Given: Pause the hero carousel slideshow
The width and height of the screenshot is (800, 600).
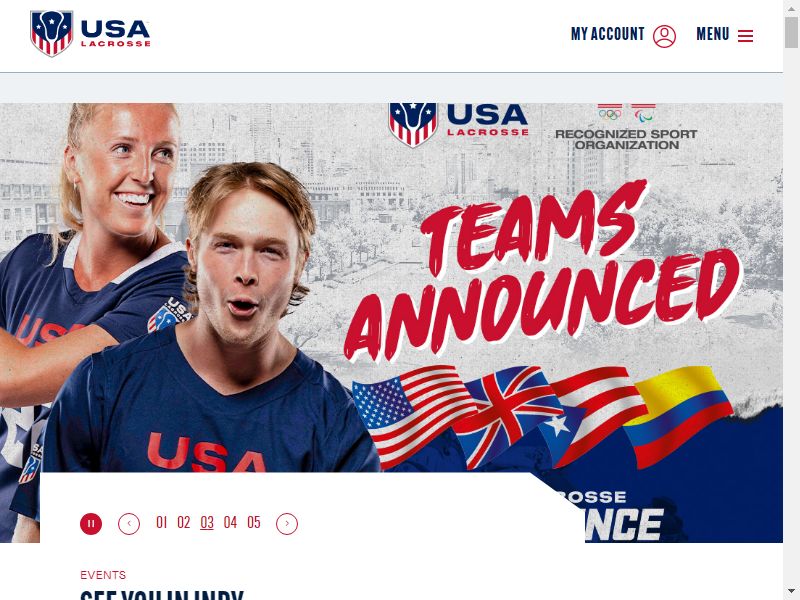Looking at the screenshot, I should point(91,524).
